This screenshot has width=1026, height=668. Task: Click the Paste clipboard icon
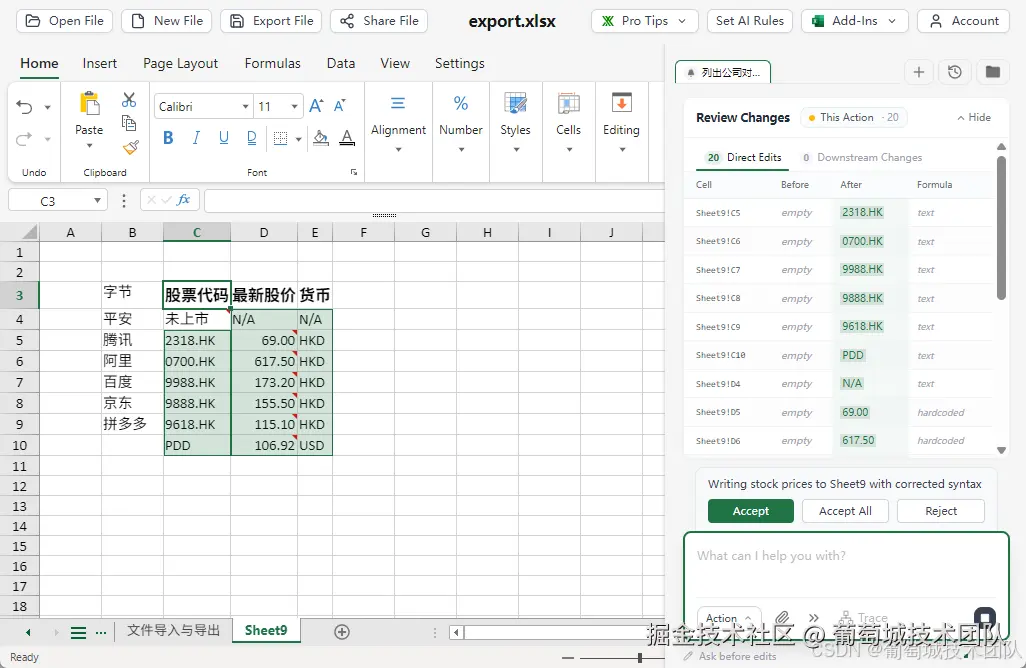(89, 103)
